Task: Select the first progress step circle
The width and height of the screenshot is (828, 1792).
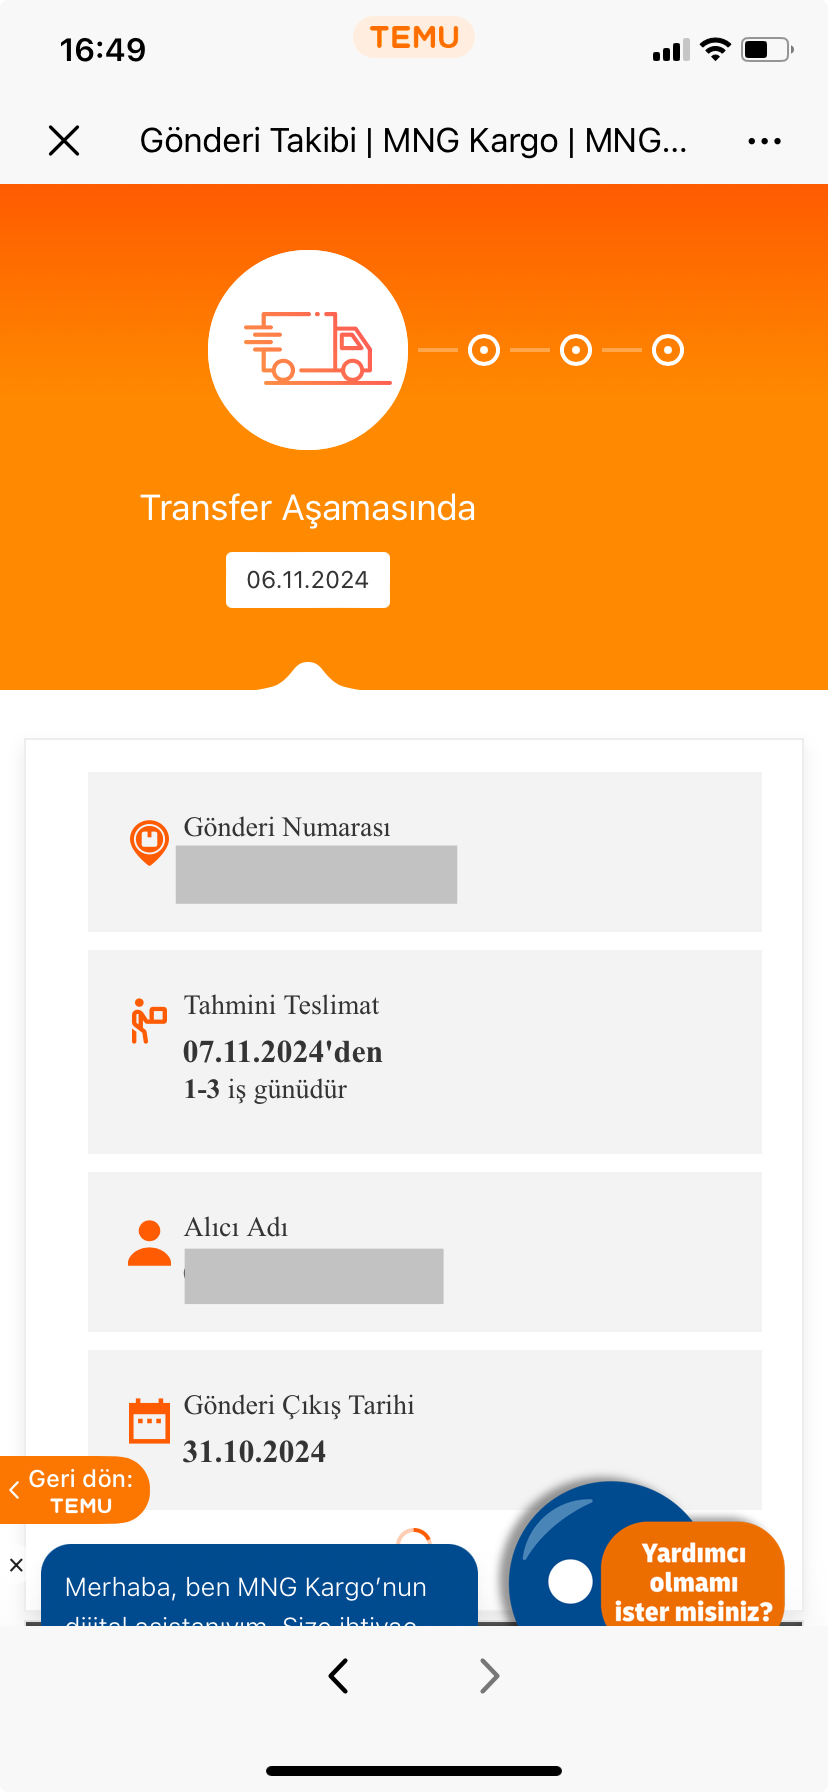Action: coord(484,350)
